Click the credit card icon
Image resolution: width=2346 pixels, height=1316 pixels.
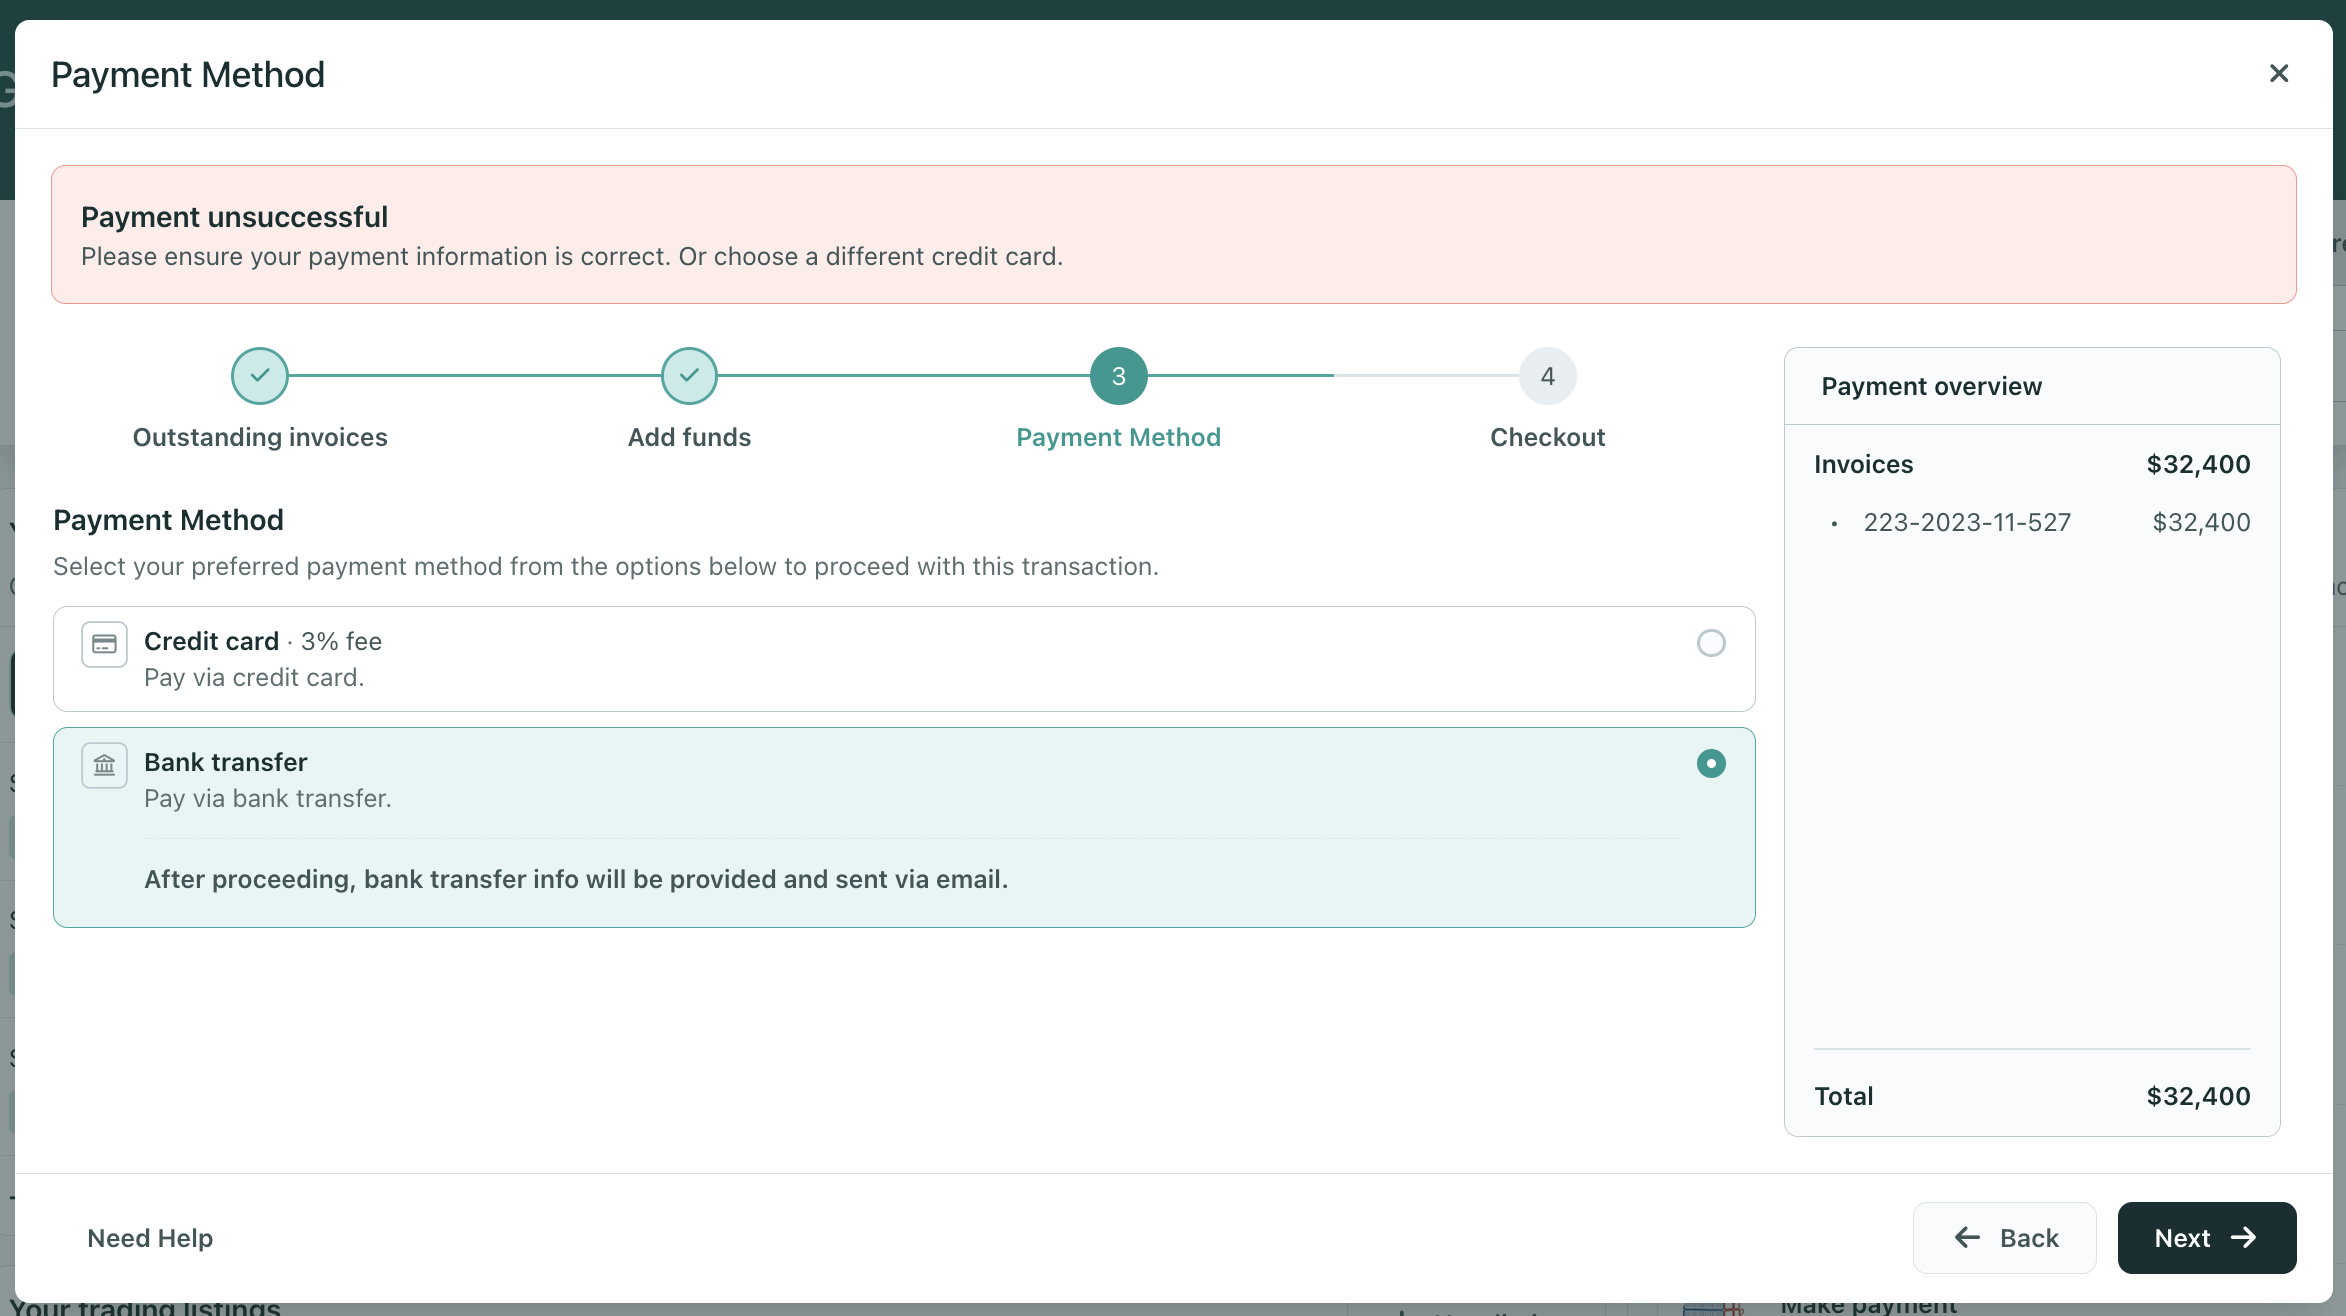click(104, 644)
